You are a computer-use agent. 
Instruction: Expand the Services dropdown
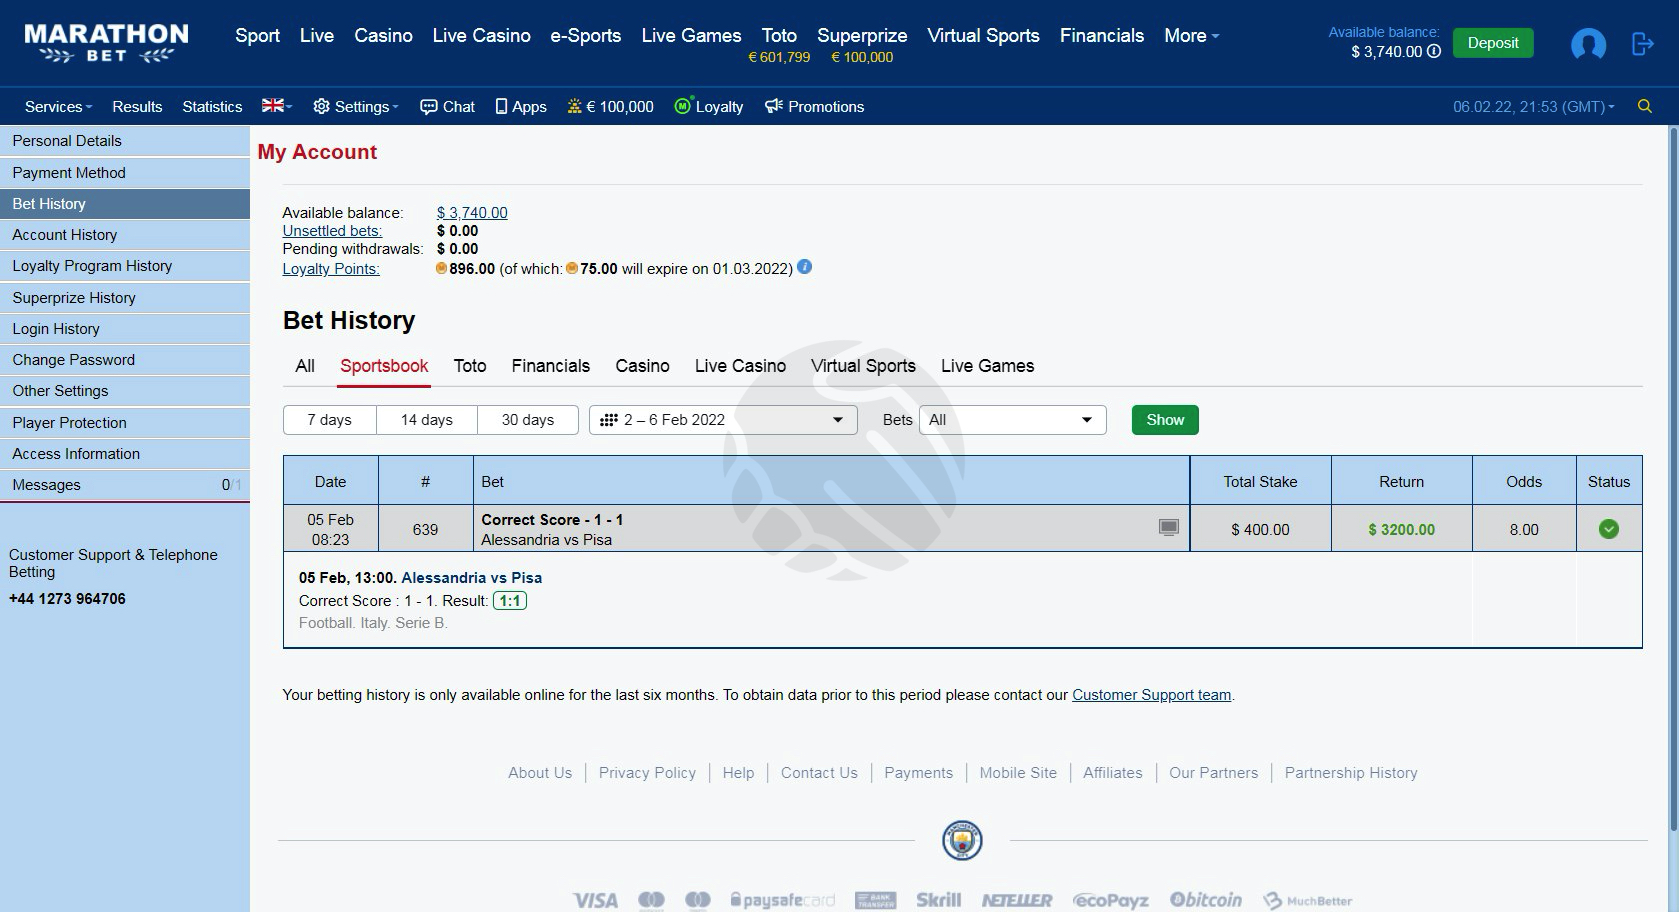[x=58, y=106]
